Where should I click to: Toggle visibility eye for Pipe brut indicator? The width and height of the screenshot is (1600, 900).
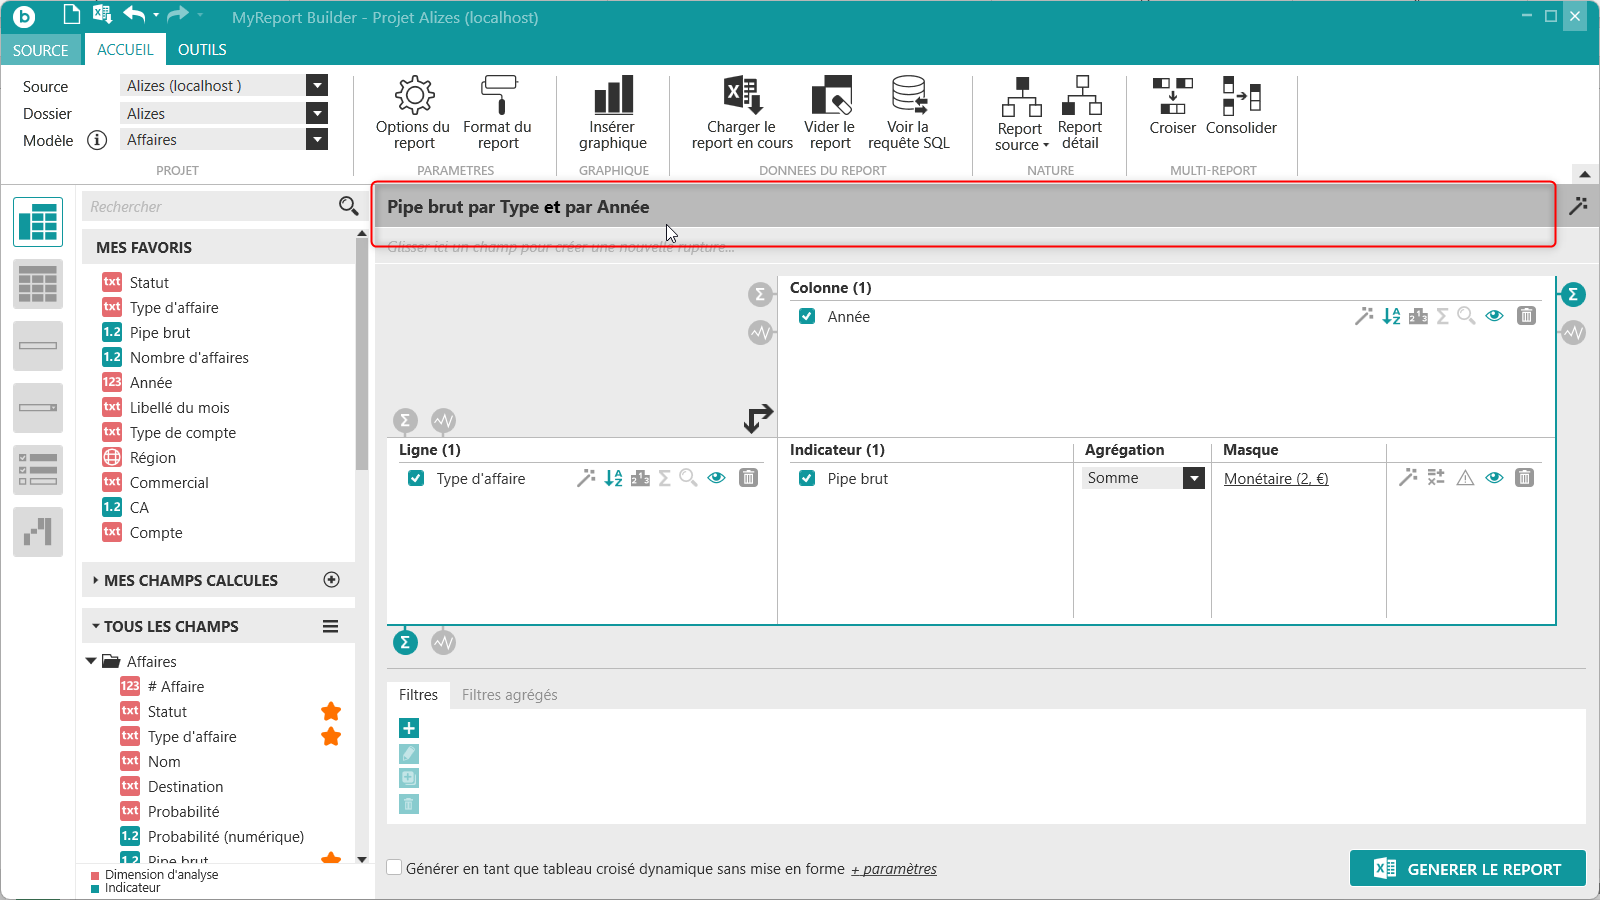[1494, 478]
